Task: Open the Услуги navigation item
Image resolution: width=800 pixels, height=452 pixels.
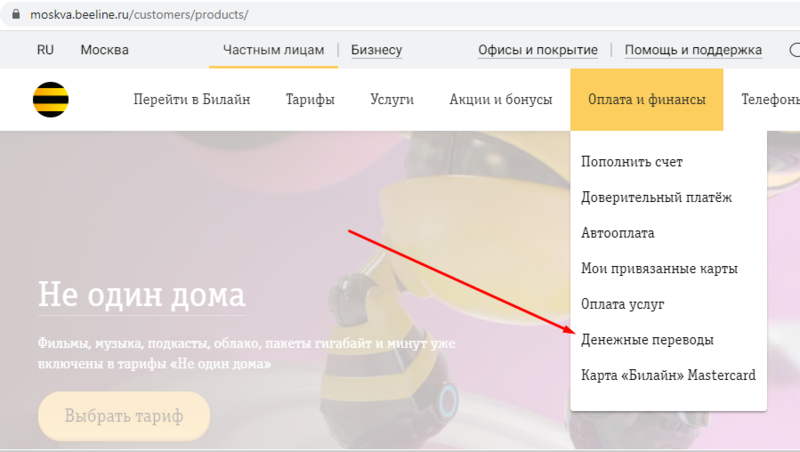Action: (392, 99)
